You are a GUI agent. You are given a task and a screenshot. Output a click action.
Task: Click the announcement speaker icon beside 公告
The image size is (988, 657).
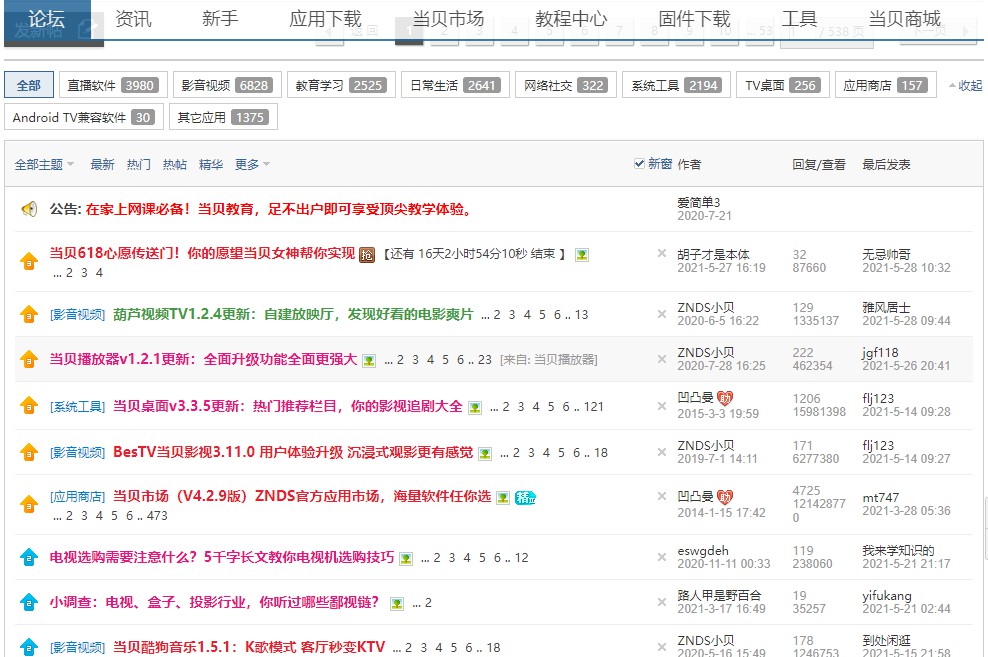[29, 209]
